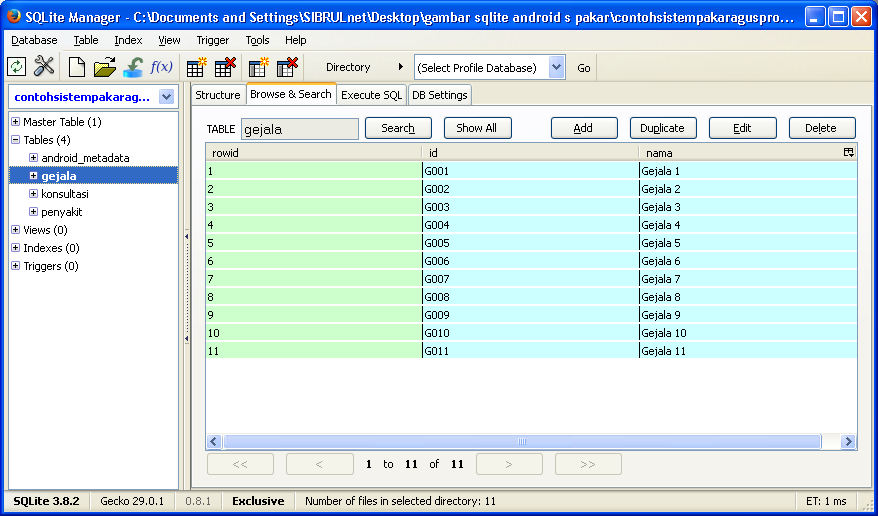Expand the Indexes (0) node
The image size is (878, 516).
coord(16,247)
